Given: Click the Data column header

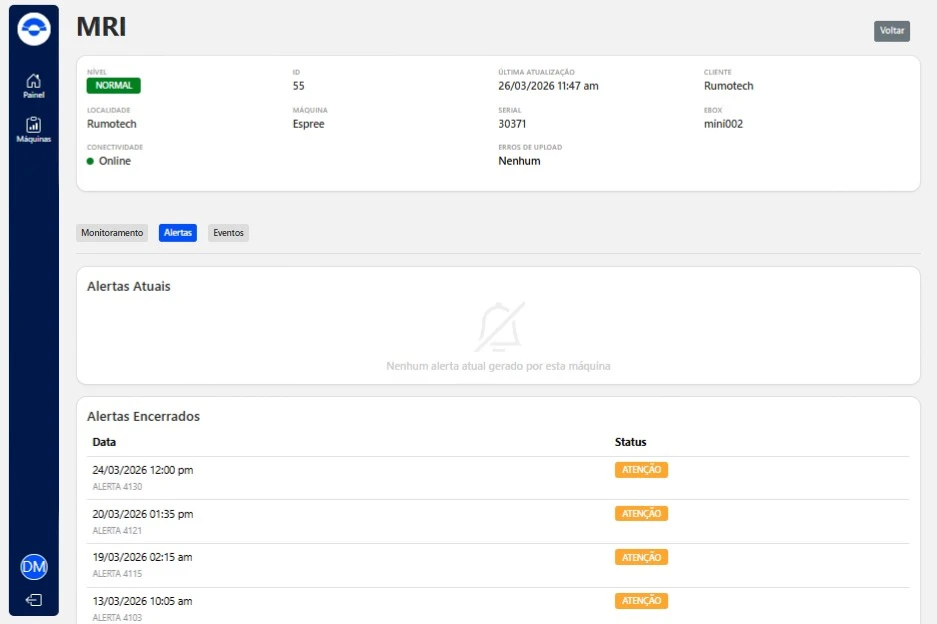Looking at the screenshot, I should [104, 442].
